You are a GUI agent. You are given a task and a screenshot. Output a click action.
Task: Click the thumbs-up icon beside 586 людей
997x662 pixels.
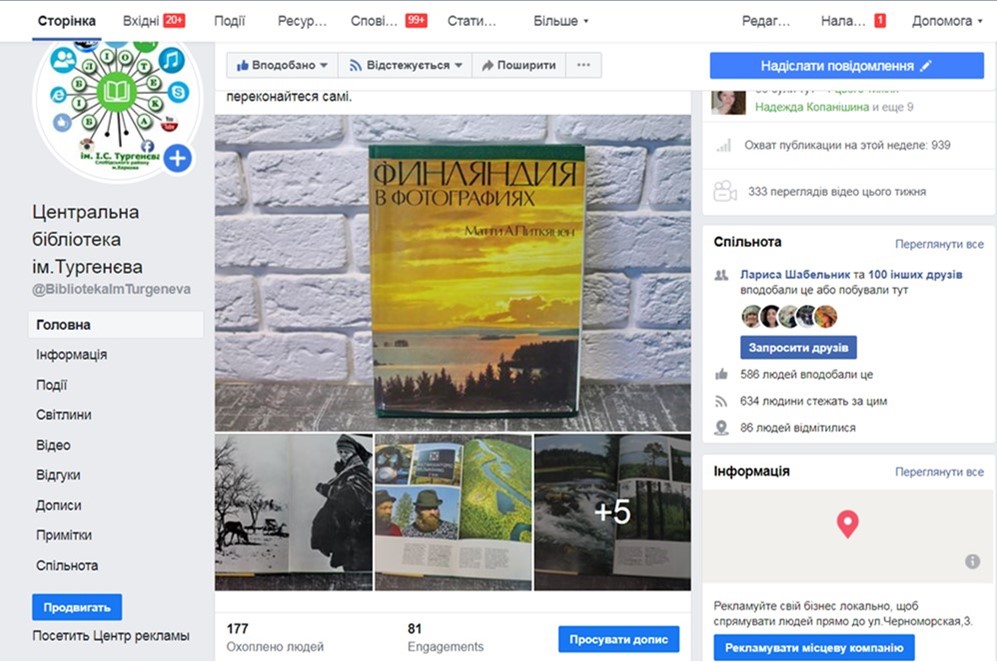click(x=721, y=374)
